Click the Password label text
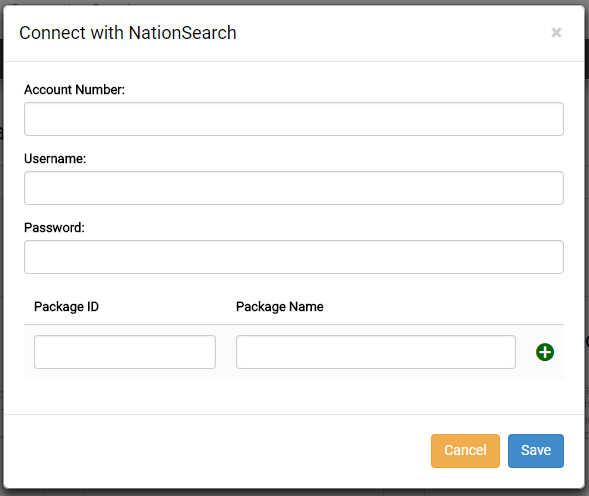 pyautogui.click(x=54, y=228)
